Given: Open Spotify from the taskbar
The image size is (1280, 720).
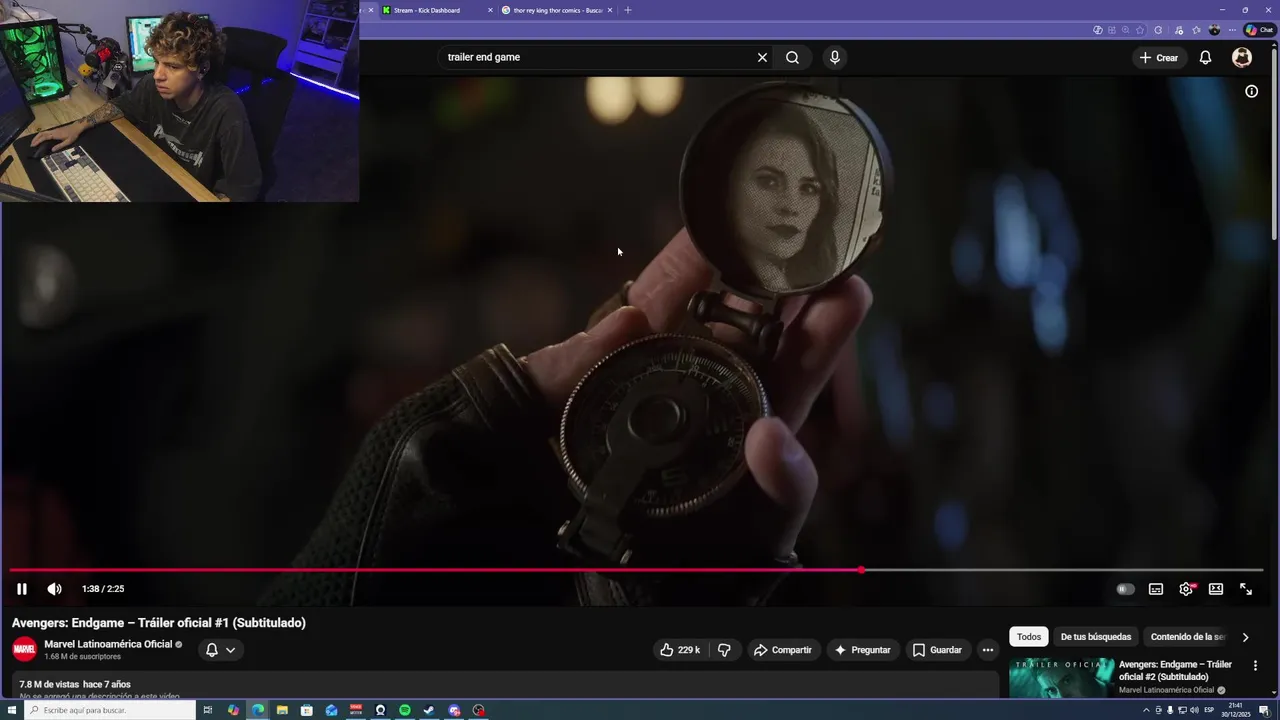Looking at the screenshot, I should click(404, 710).
